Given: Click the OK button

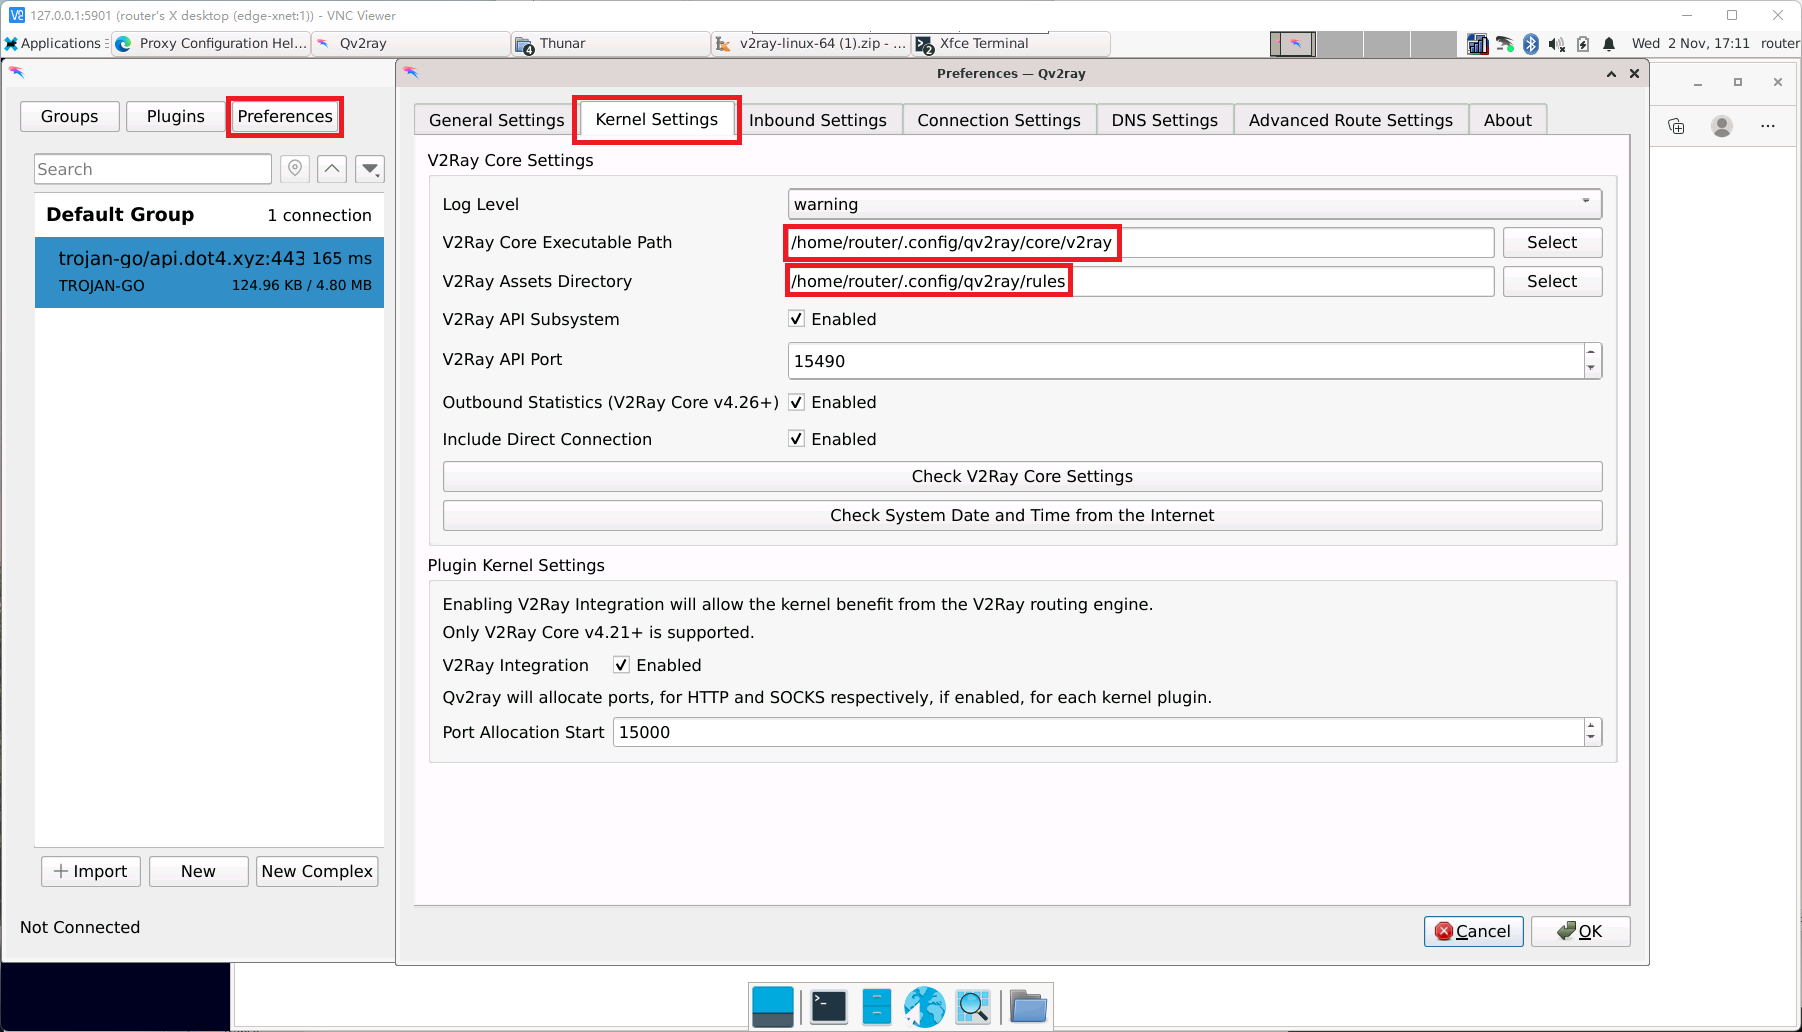Looking at the screenshot, I should [x=1580, y=931].
